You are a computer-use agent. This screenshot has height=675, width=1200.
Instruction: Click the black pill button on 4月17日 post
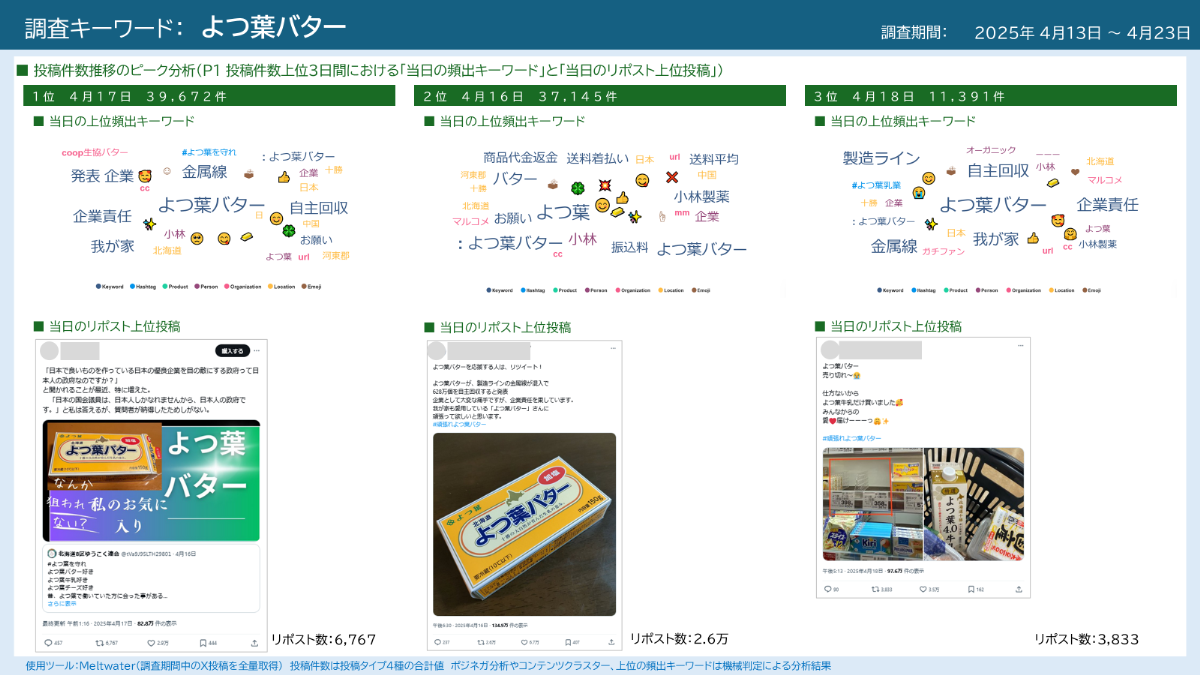point(233,351)
